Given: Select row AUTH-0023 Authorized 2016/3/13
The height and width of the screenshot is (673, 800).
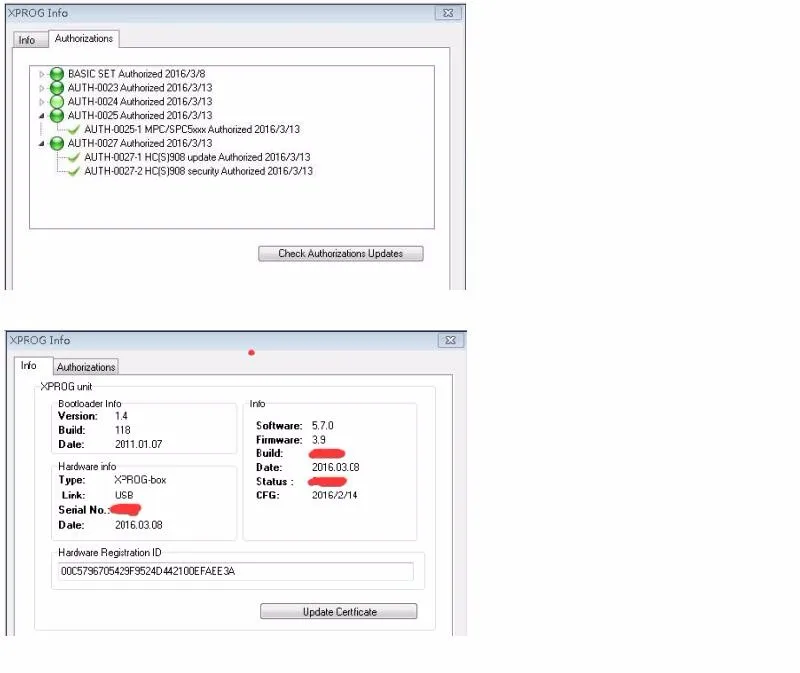Looking at the screenshot, I should 140,88.
